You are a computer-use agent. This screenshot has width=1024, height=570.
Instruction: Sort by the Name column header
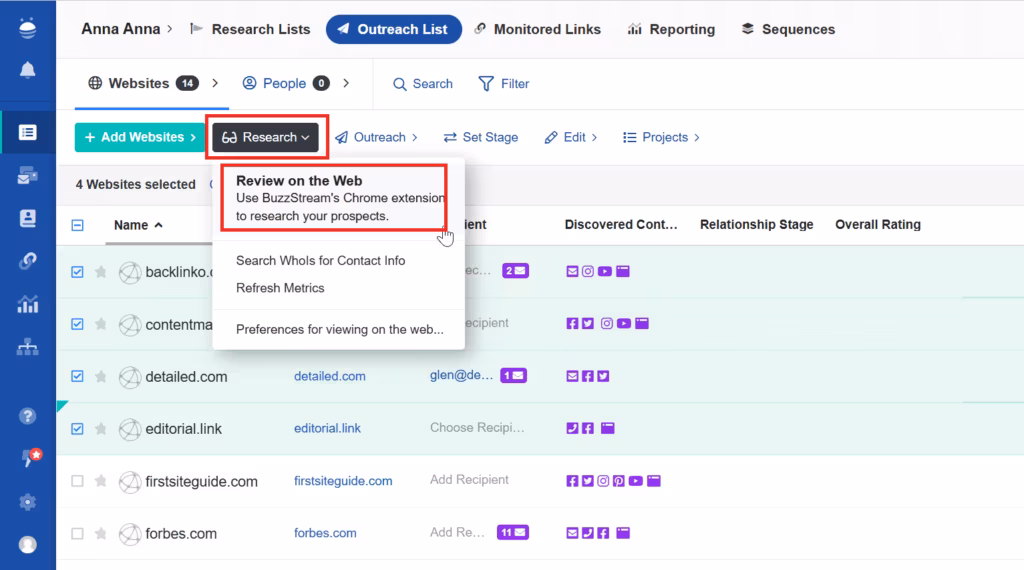point(138,225)
